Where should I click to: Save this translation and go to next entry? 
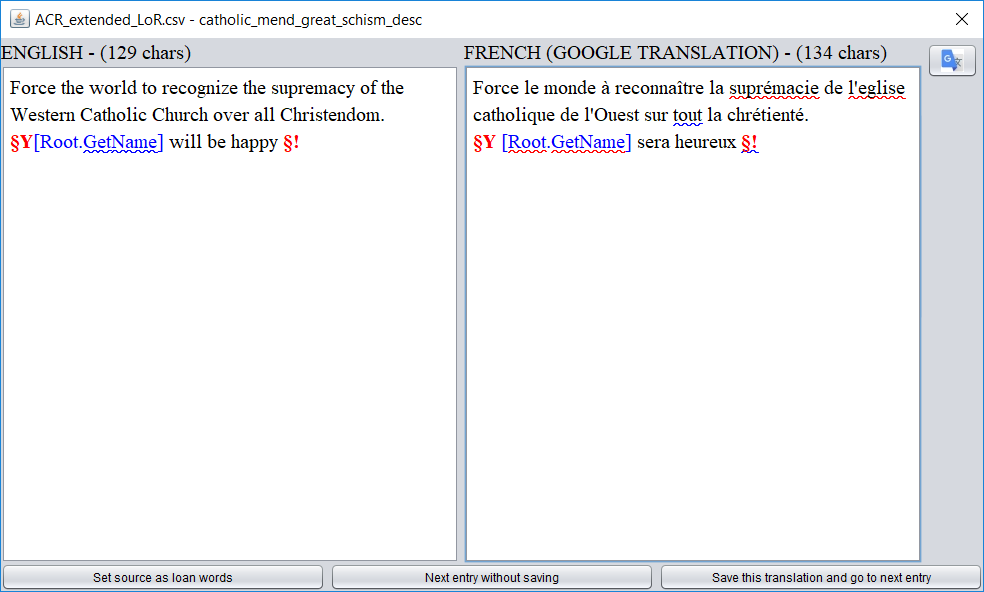(x=821, y=578)
